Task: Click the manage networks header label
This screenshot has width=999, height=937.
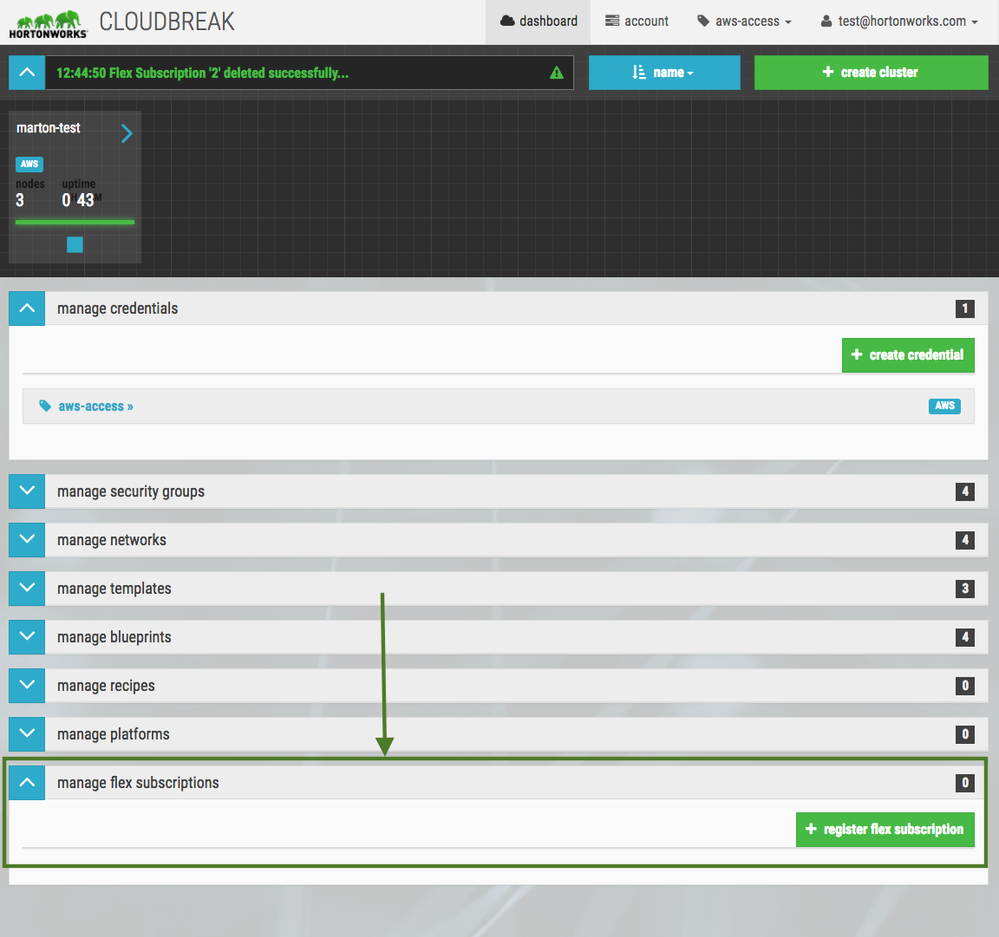Action: pos(111,540)
